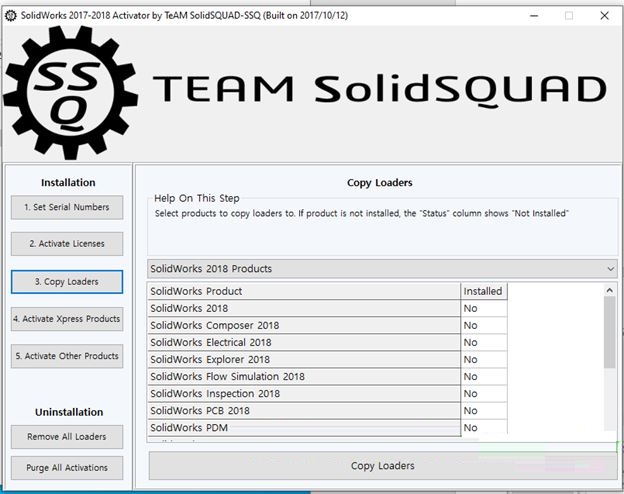Pick the SolidWorks PCB 2018 row
The image size is (624, 494).
coord(327,410)
